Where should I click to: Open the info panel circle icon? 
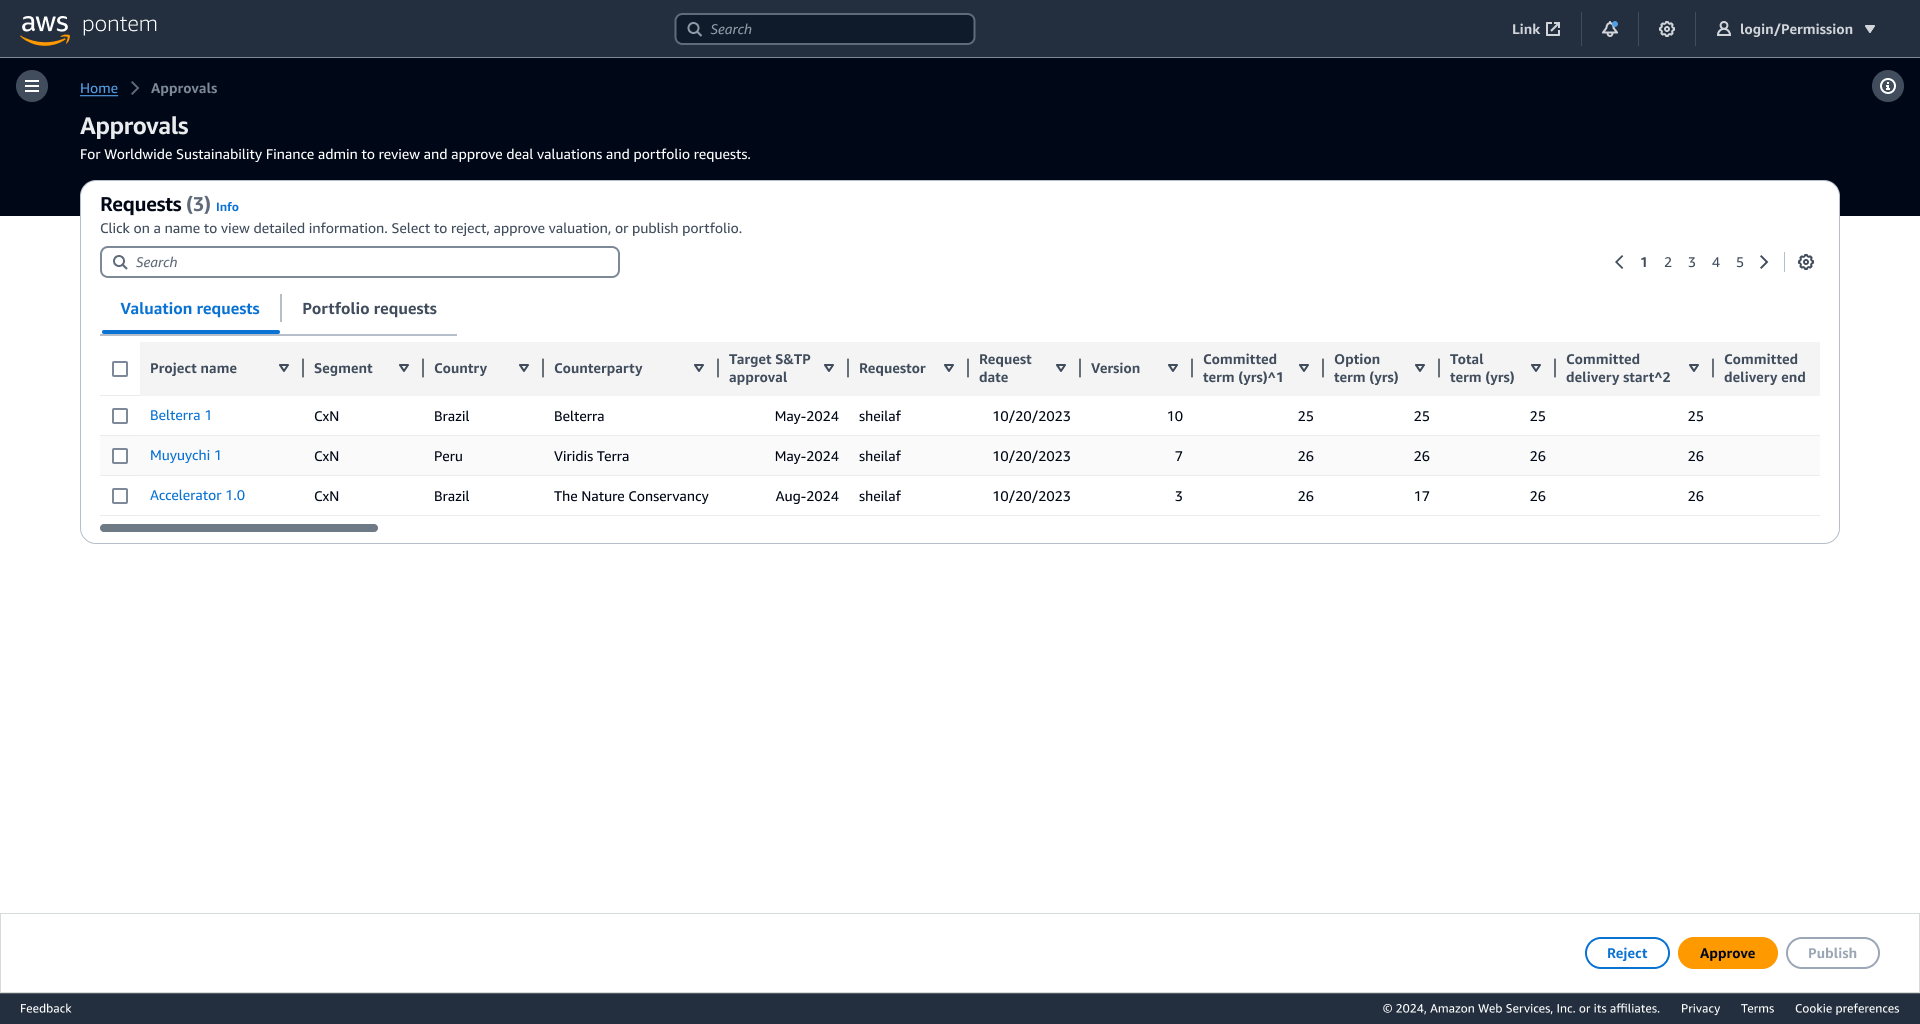pyautogui.click(x=1888, y=87)
